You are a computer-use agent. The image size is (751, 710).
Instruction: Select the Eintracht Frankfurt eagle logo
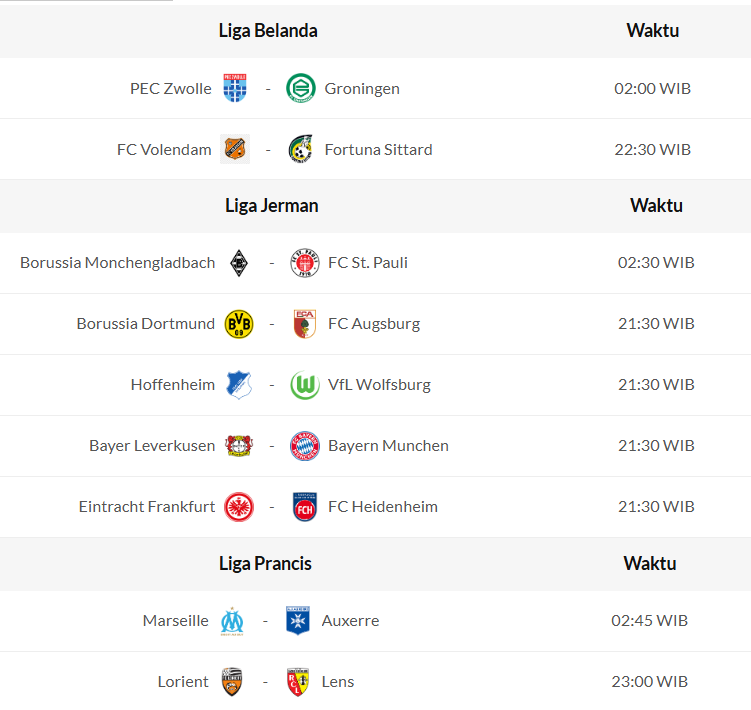tap(239, 507)
